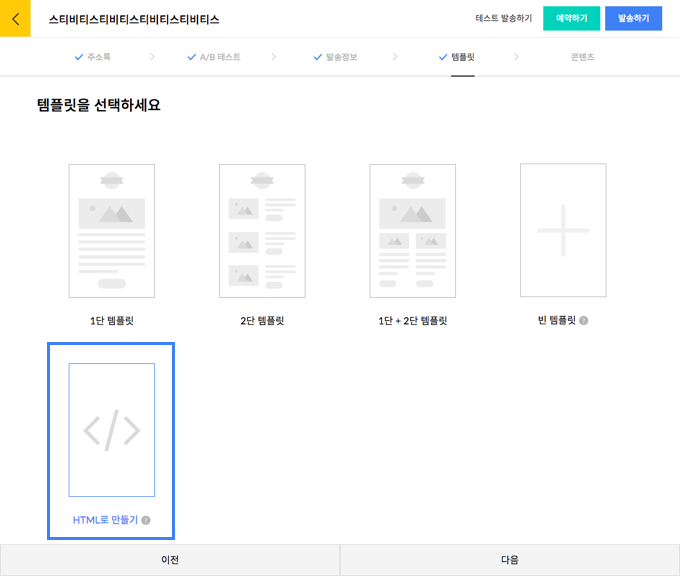Screen dimensions: 680x576
Task: Go to the A/B 테스트 step
Action: pyautogui.click(x=214, y=57)
